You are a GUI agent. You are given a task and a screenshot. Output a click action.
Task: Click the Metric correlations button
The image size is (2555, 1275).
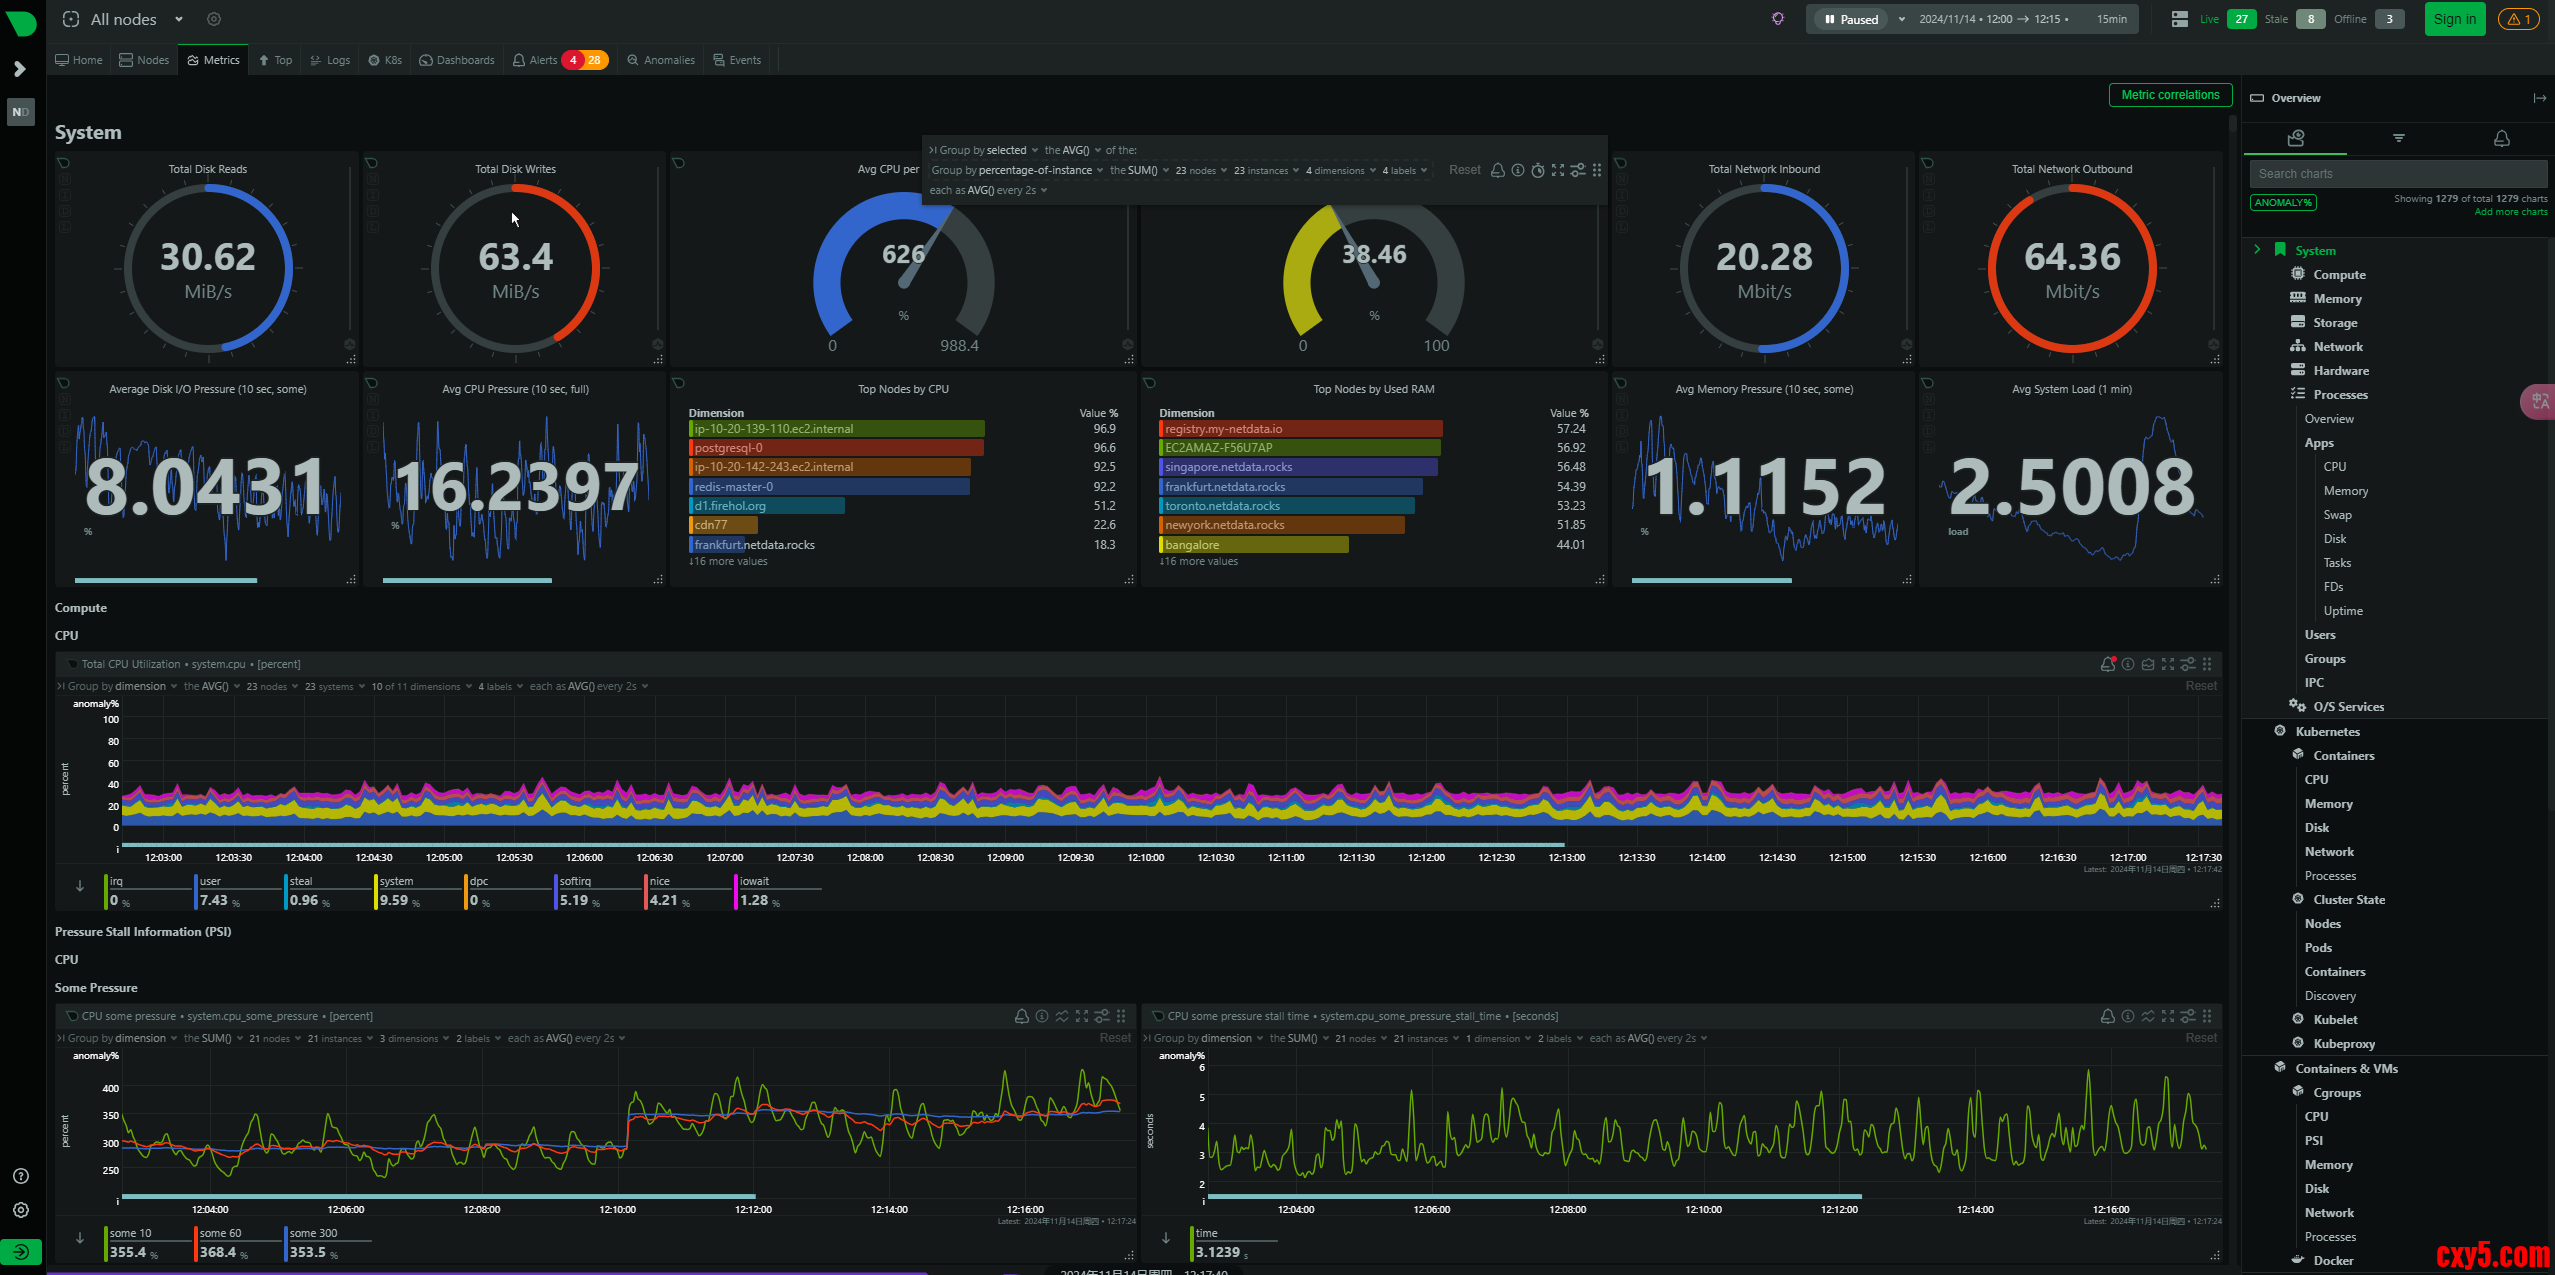pyautogui.click(x=2170, y=95)
